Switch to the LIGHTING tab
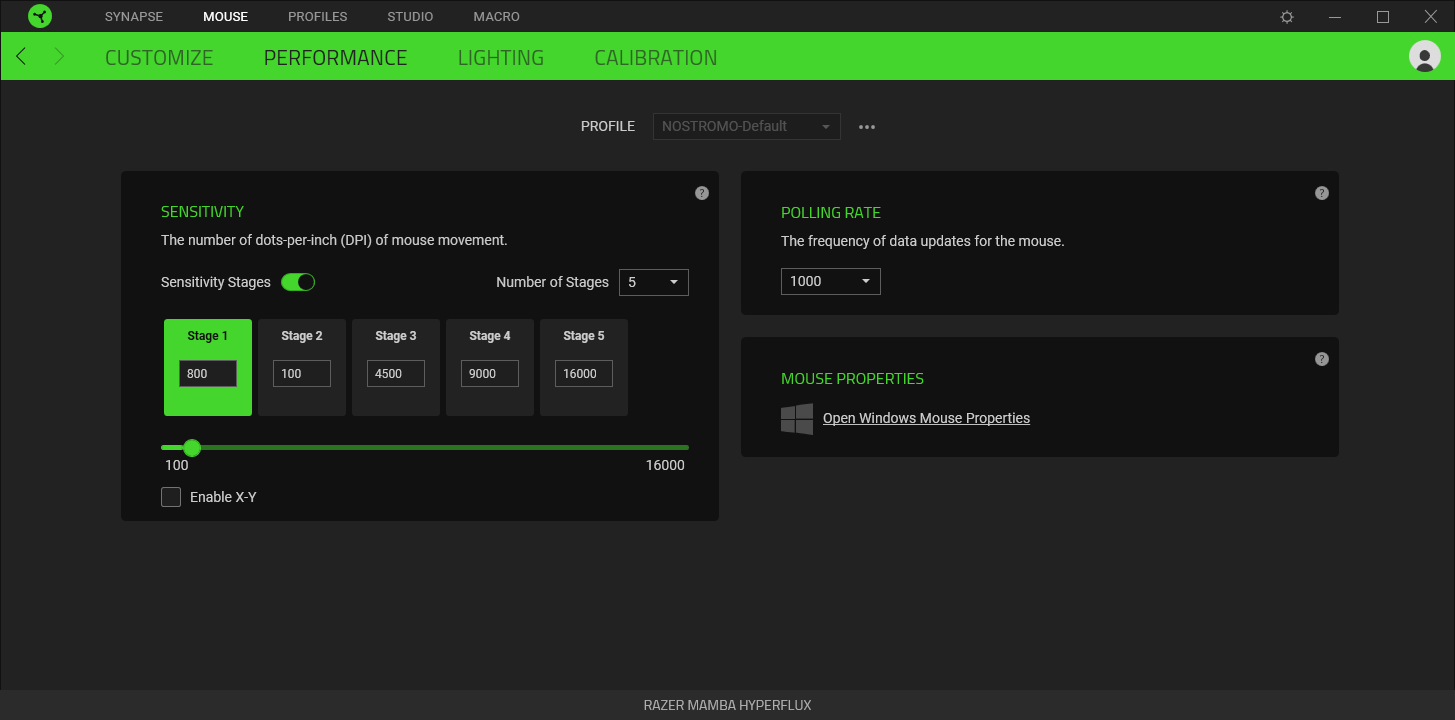Viewport: 1455px width, 720px height. click(500, 57)
